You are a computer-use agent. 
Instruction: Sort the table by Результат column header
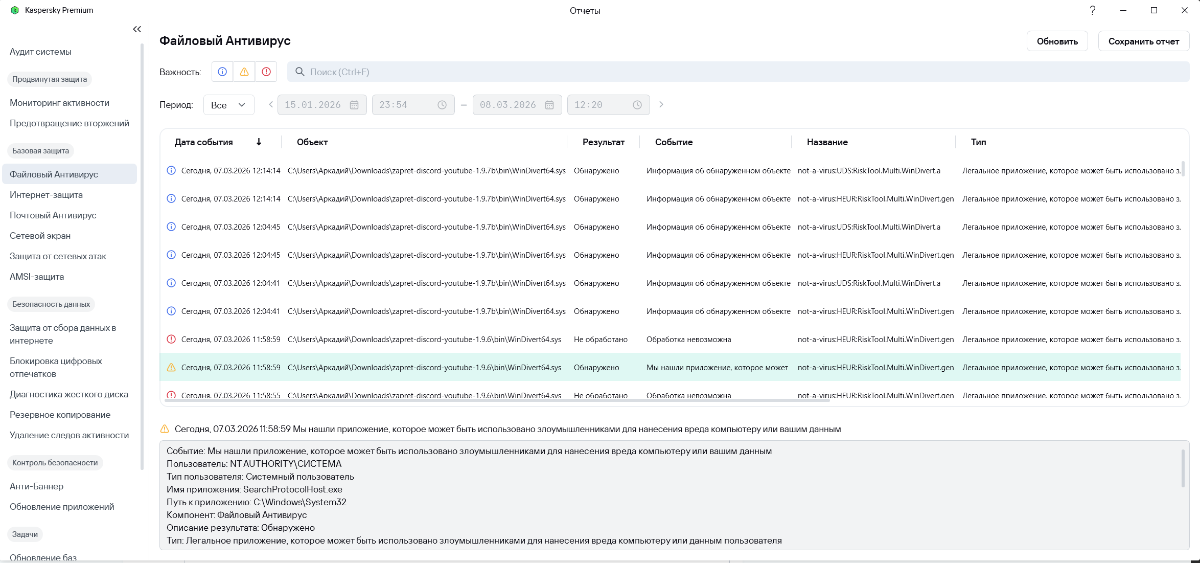point(603,142)
